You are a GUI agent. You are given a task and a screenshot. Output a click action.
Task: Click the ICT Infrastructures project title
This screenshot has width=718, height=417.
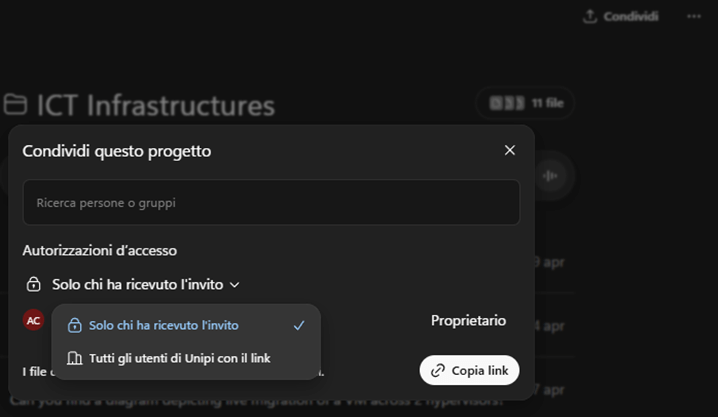click(155, 104)
